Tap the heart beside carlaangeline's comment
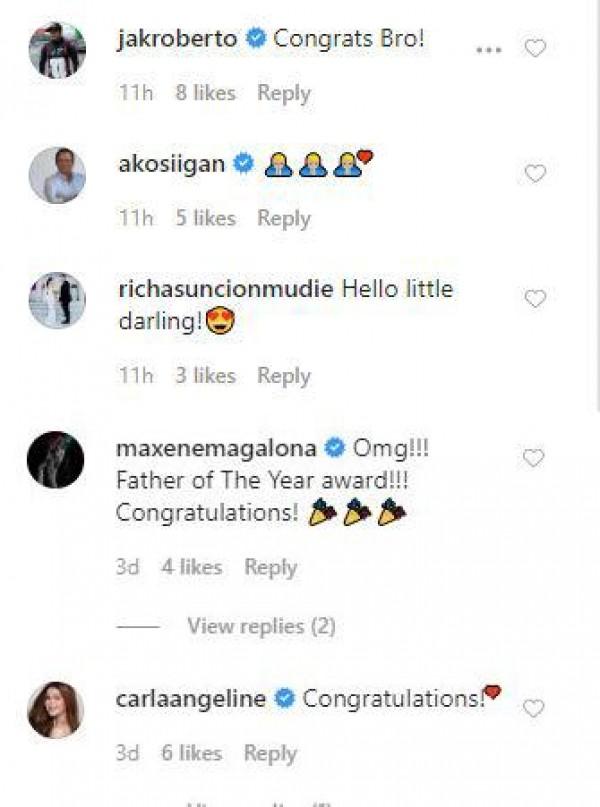The height and width of the screenshot is (807, 600). tap(535, 709)
